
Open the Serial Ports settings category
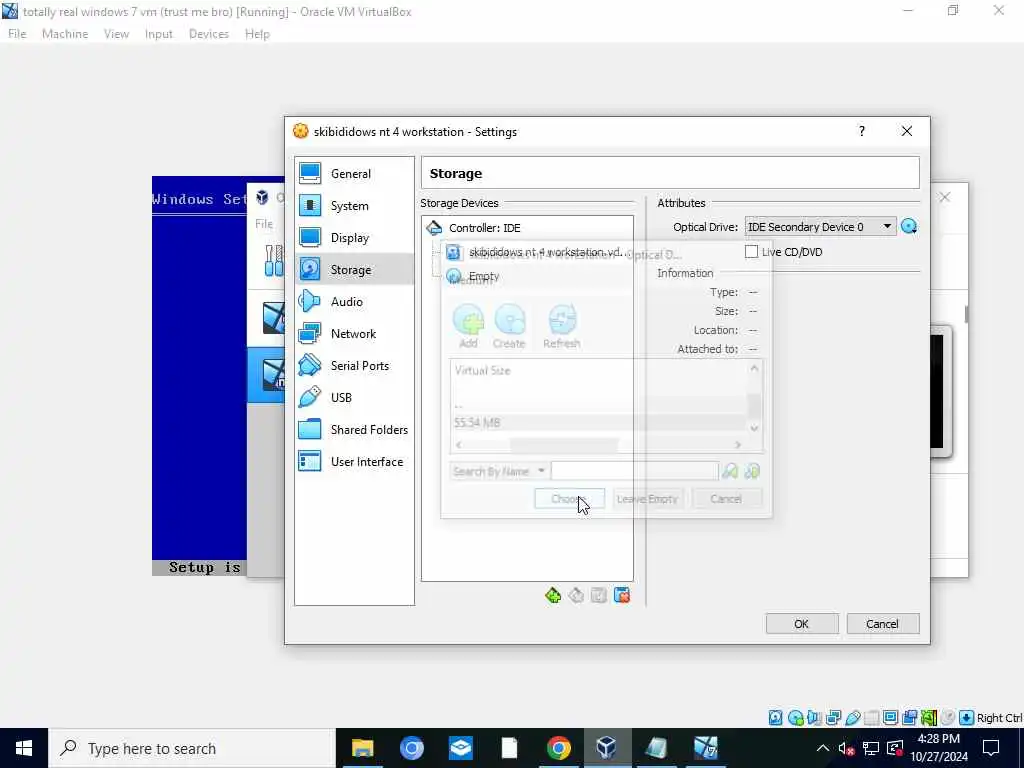(x=354, y=366)
